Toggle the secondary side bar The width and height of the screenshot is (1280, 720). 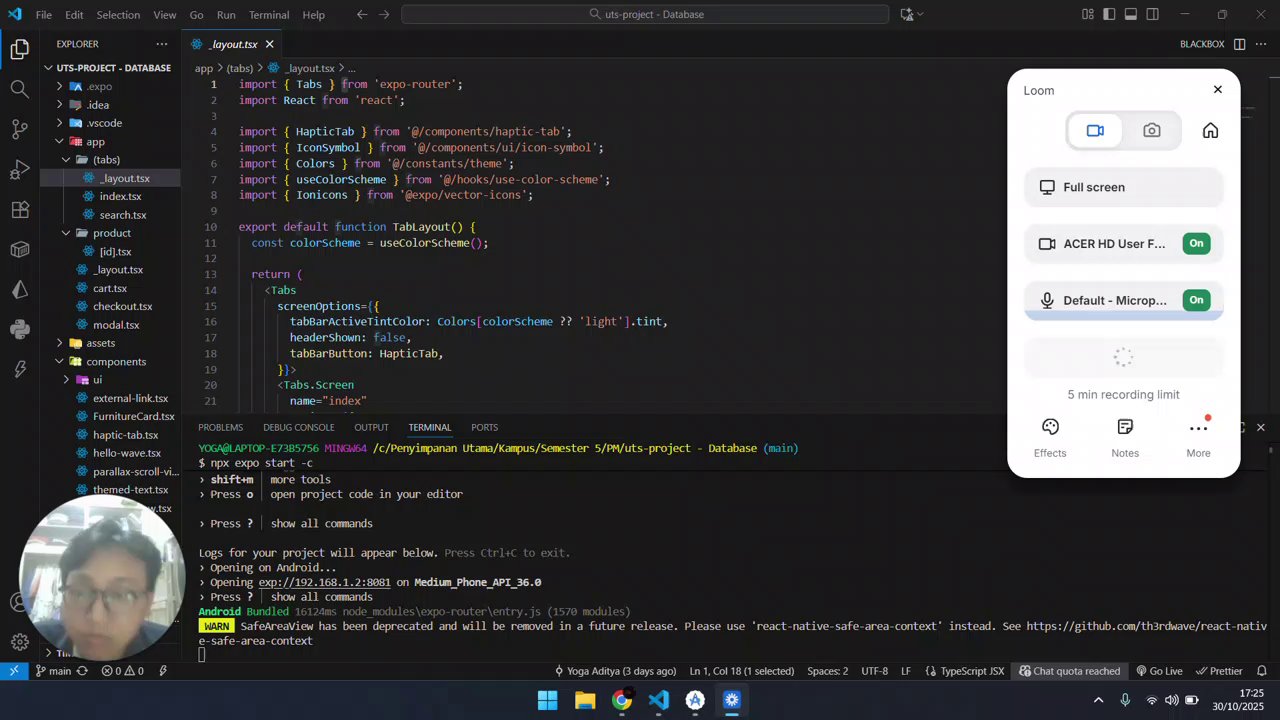click(1153, 15)
